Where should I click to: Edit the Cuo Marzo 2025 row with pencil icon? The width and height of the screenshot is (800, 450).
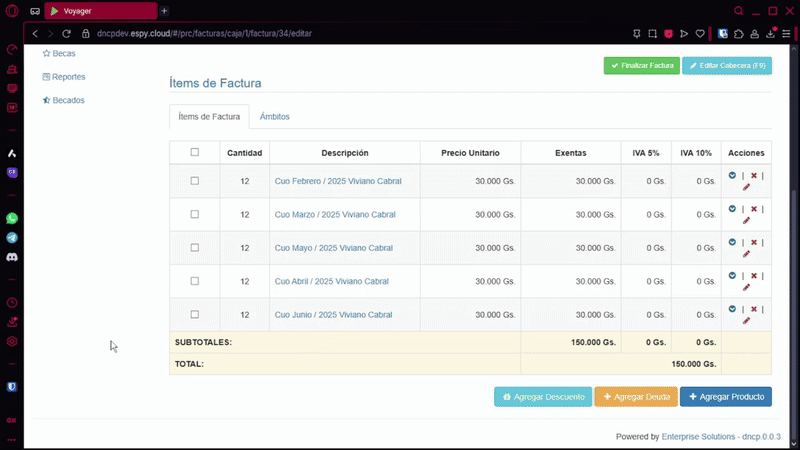(x=746, y=221)
